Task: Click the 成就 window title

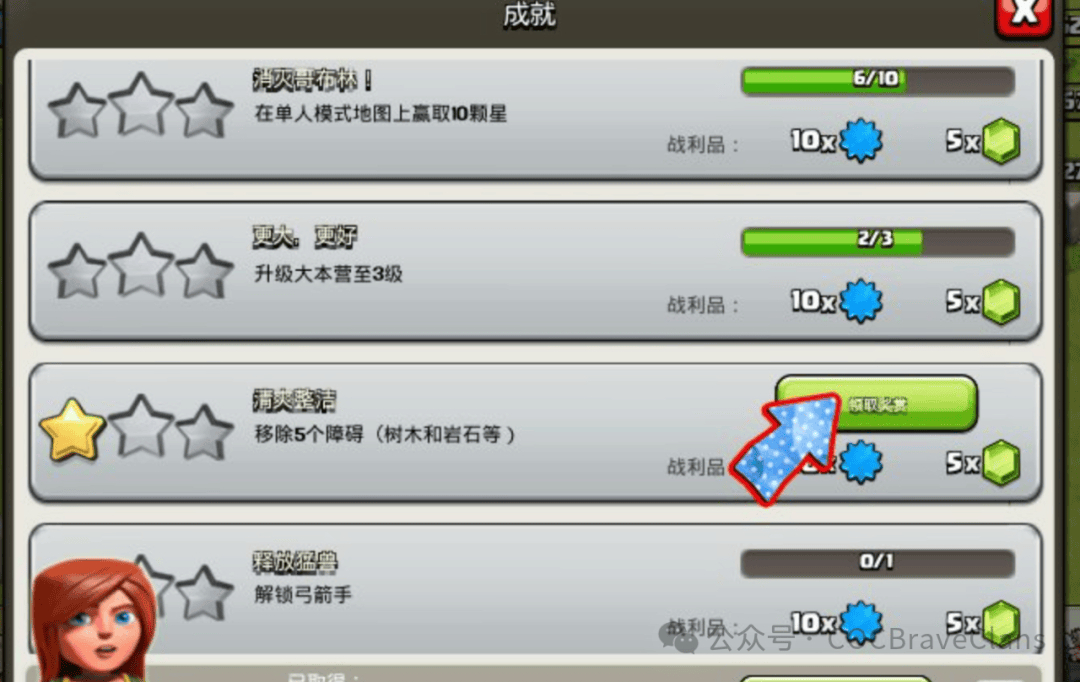Action: pyautogui.click(x=529, y=14)
